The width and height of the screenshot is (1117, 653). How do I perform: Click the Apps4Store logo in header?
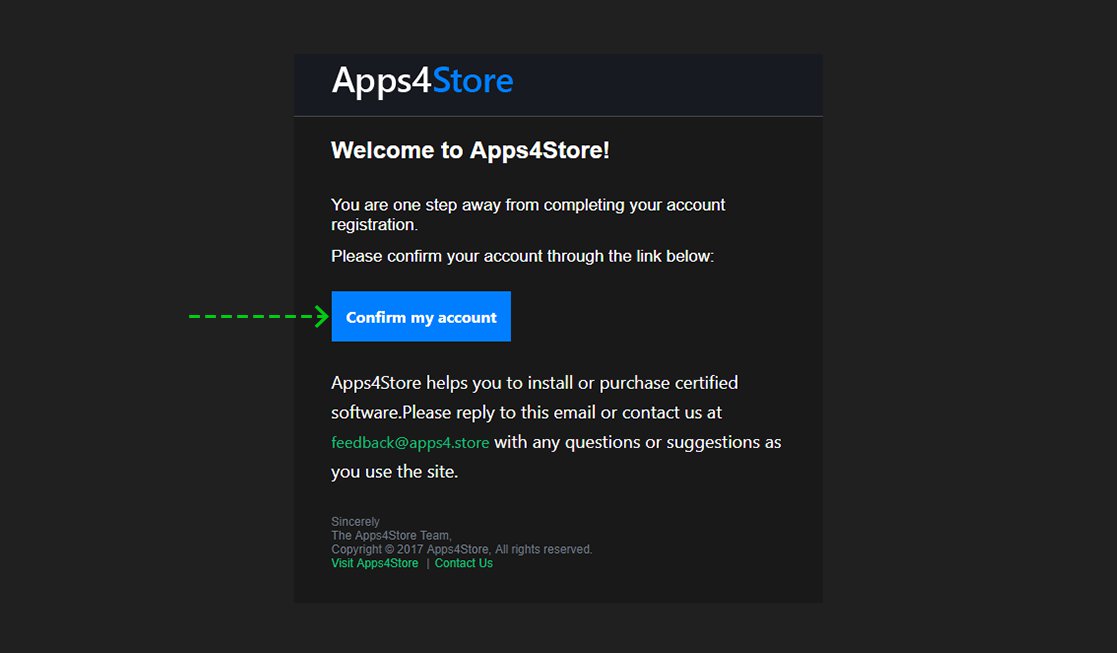pyautogui.click(x=422, y=81)
